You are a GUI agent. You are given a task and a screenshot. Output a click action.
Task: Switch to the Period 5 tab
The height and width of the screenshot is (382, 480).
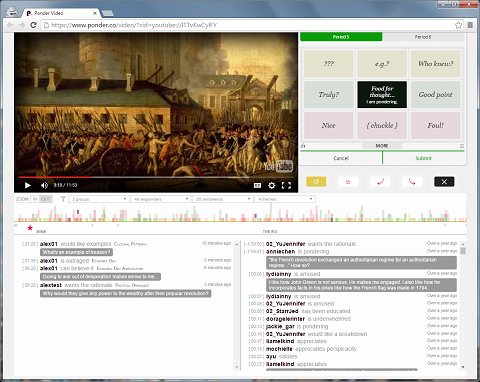pyautogui.click(x=341, y=37)
